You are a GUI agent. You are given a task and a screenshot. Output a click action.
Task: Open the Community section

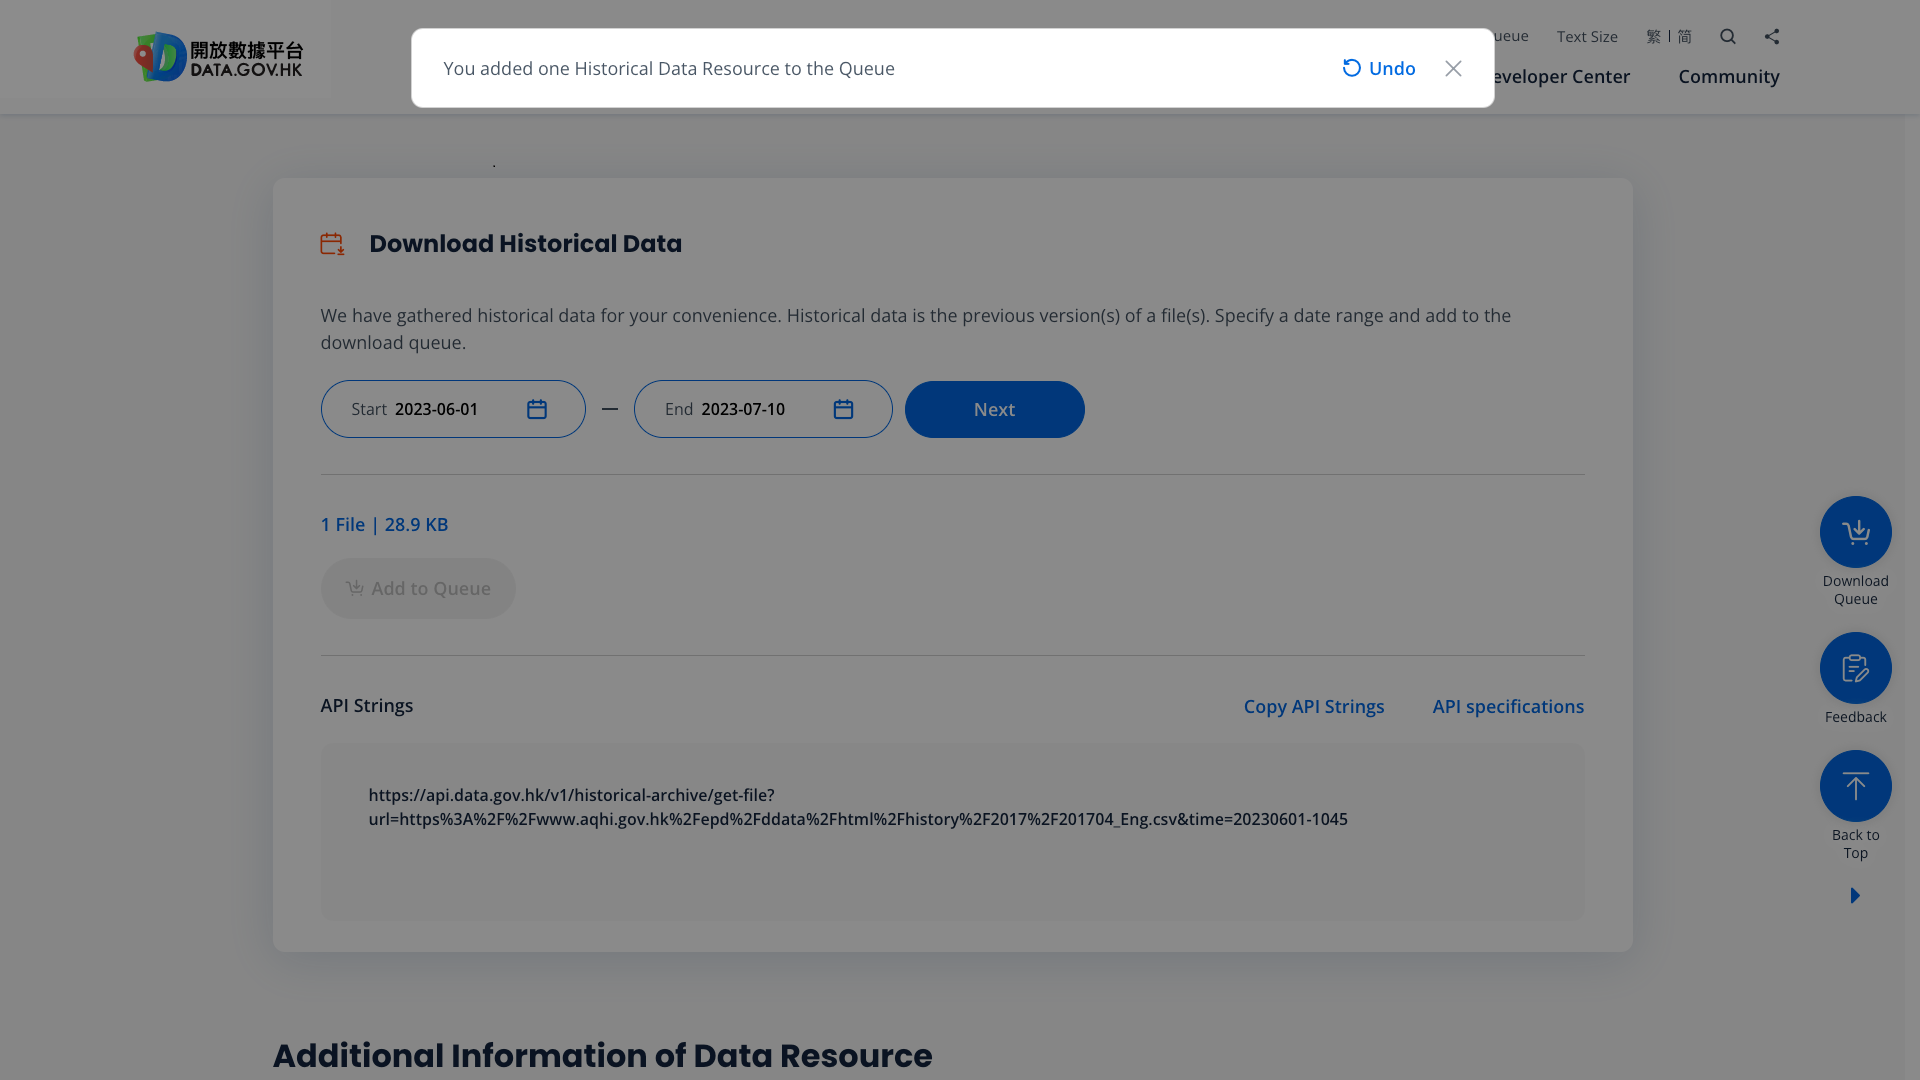coord(1728,76)
